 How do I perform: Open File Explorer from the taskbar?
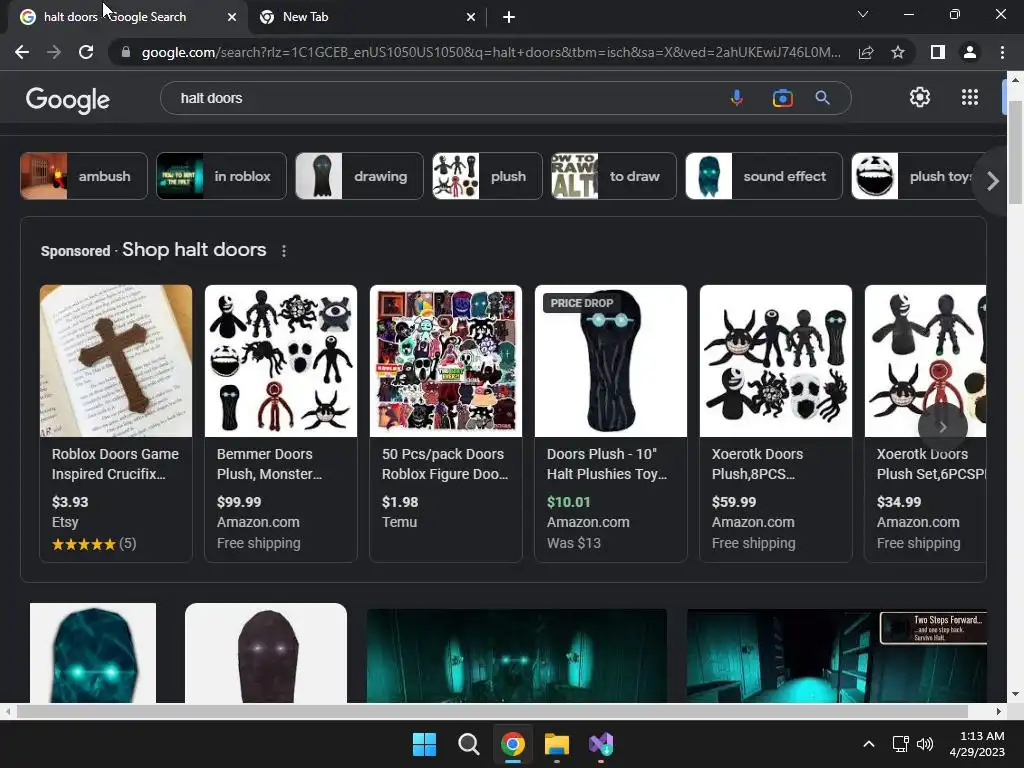[x=557, y=744]
